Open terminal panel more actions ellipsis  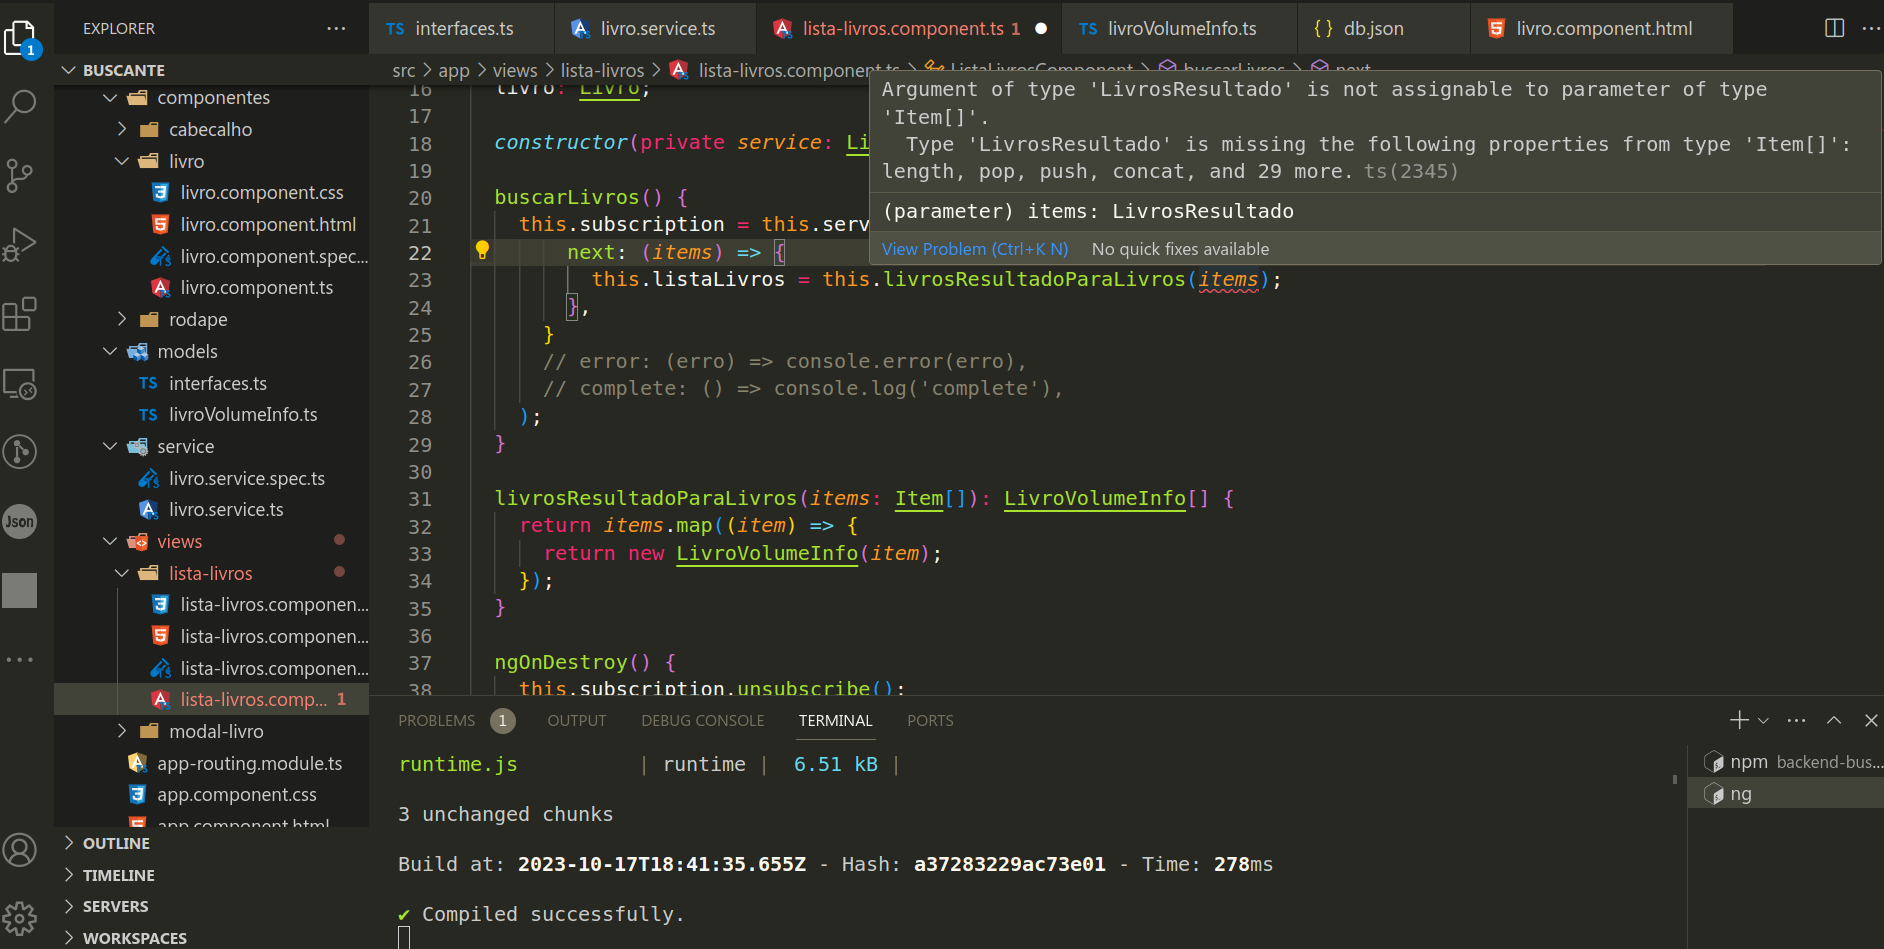1797,720
